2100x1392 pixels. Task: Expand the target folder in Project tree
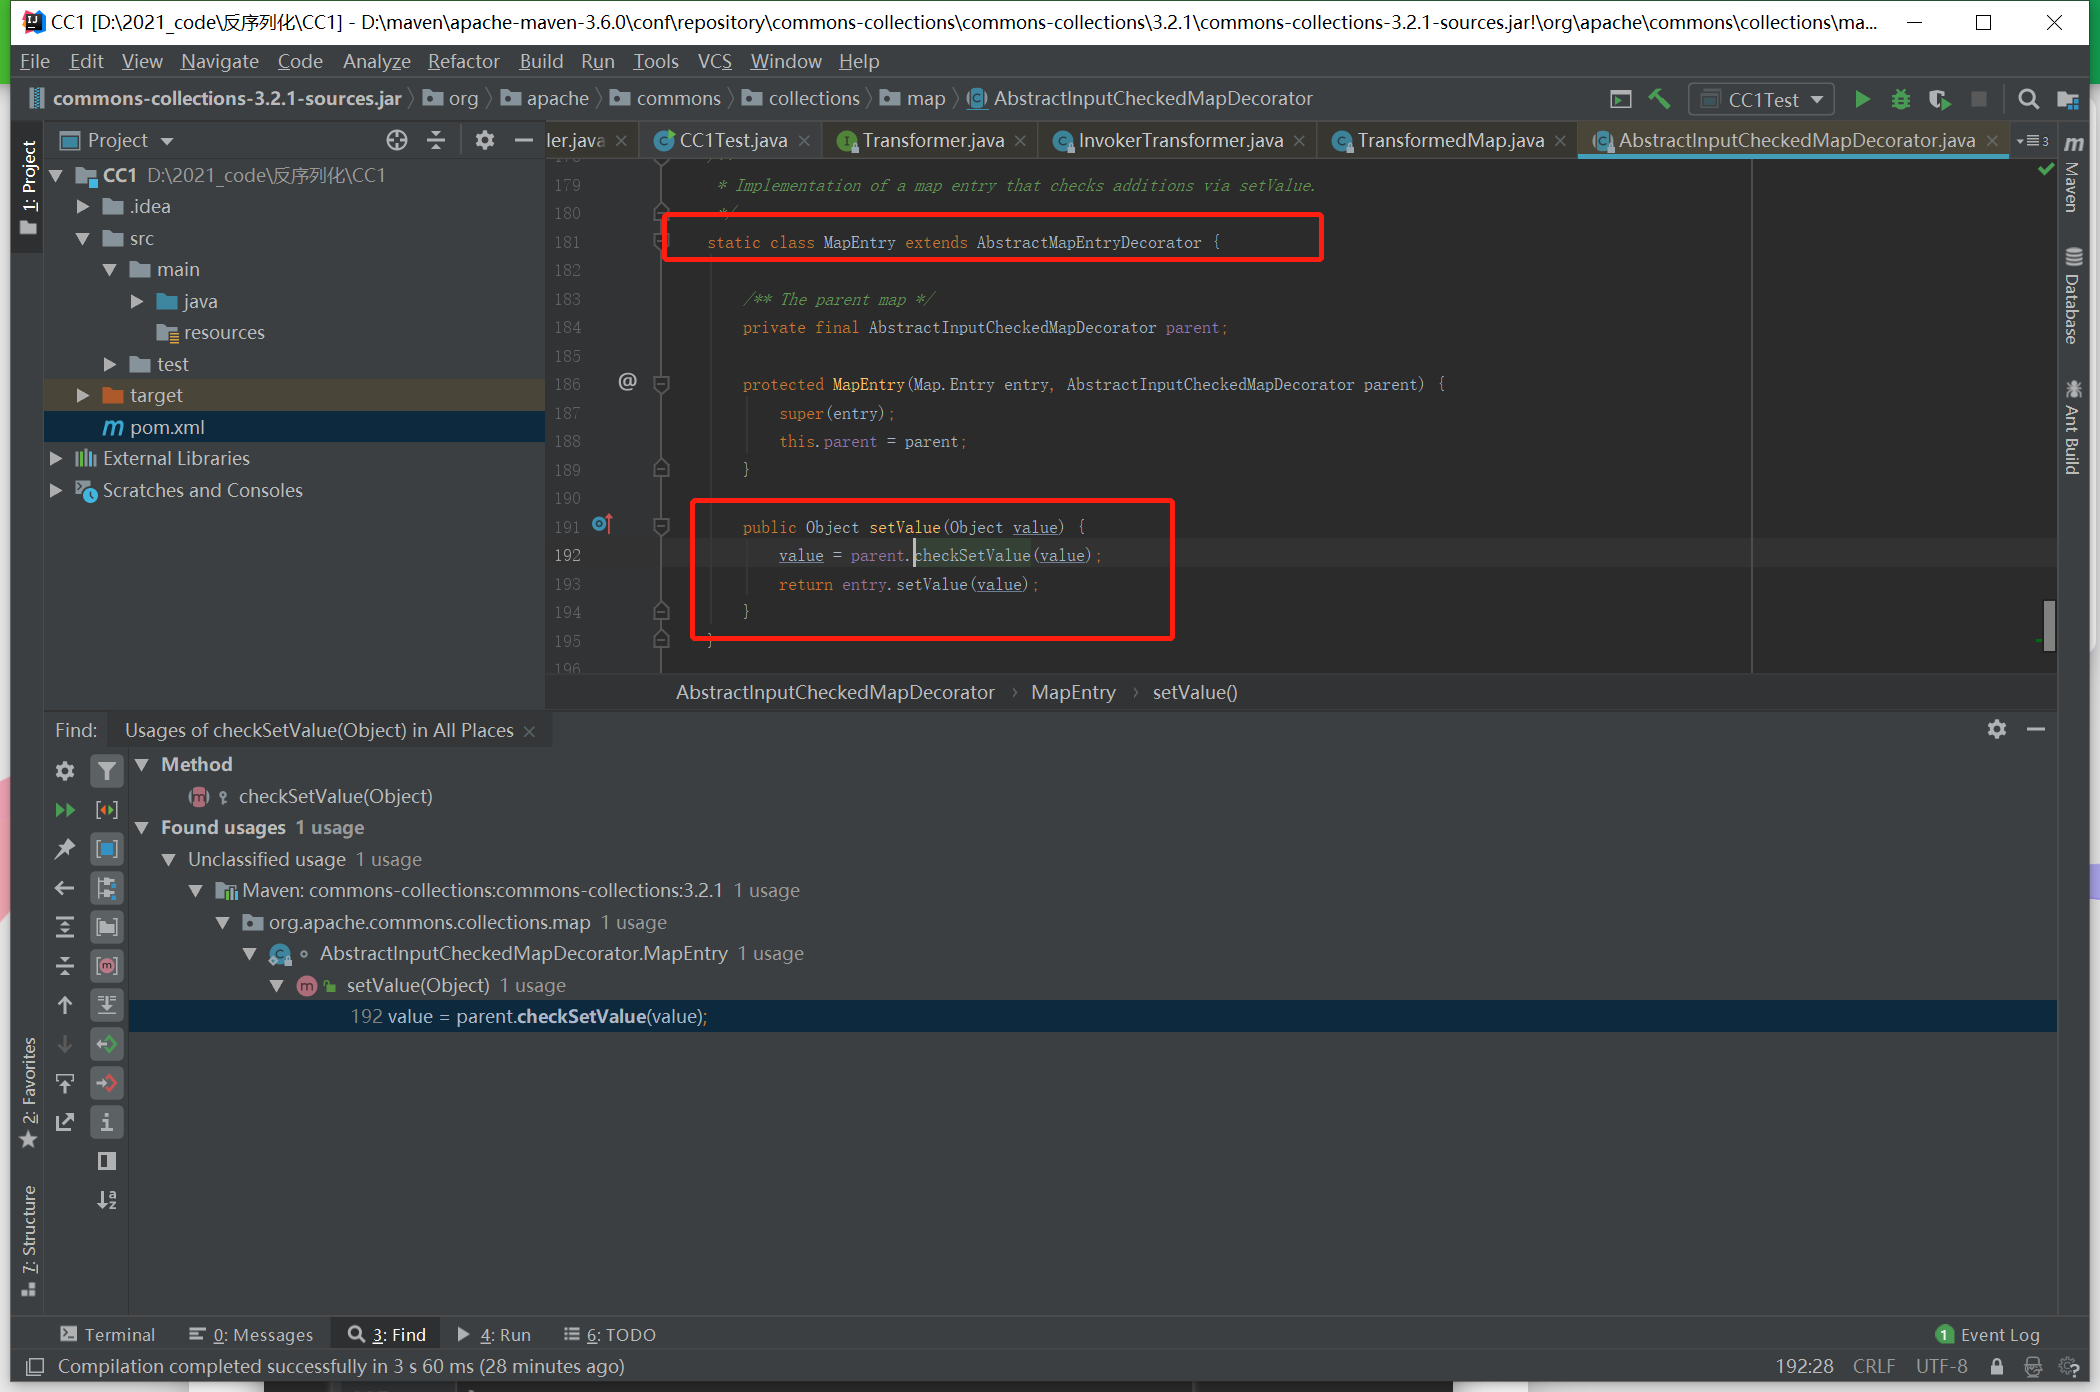(83, 396)
